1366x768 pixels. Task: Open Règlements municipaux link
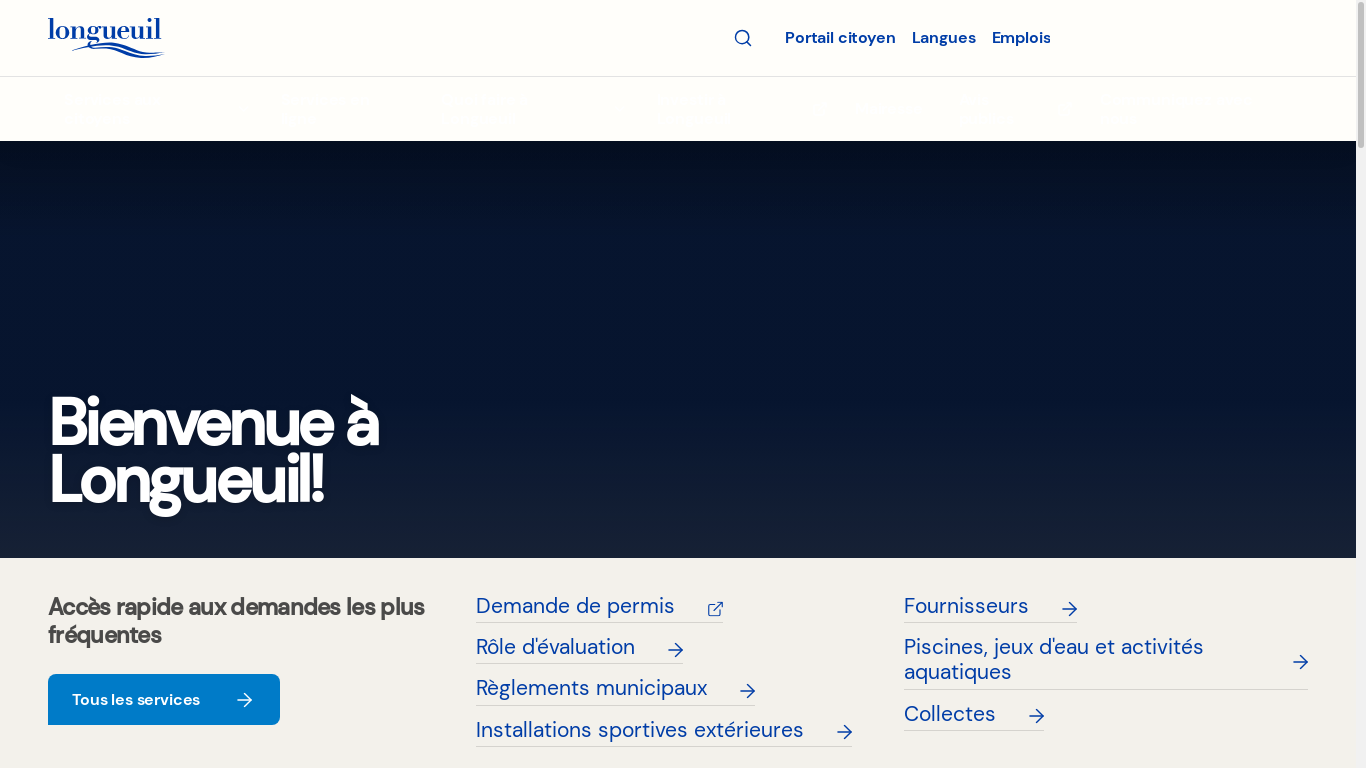click(615, 689)
